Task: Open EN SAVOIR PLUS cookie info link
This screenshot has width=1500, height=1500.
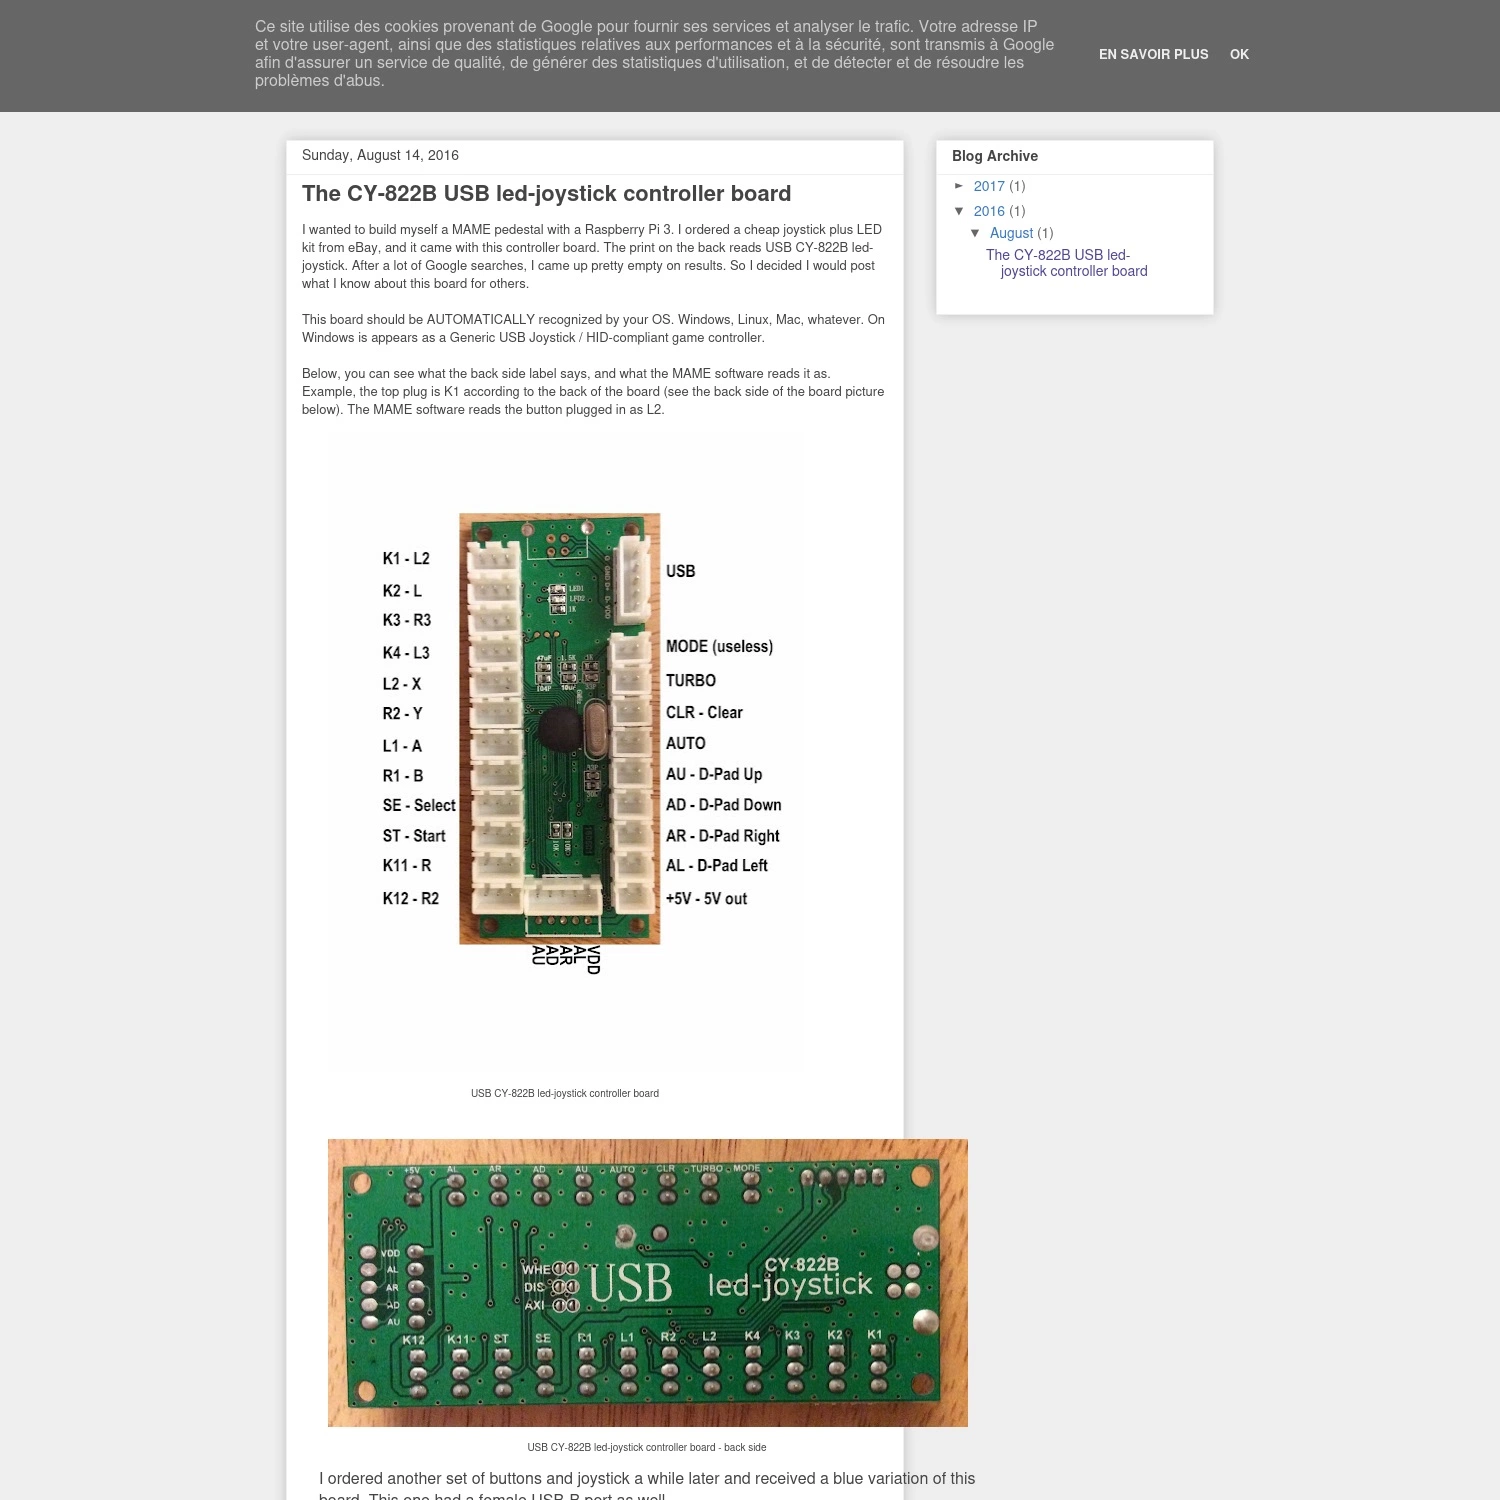Action: click(1153, 54)
